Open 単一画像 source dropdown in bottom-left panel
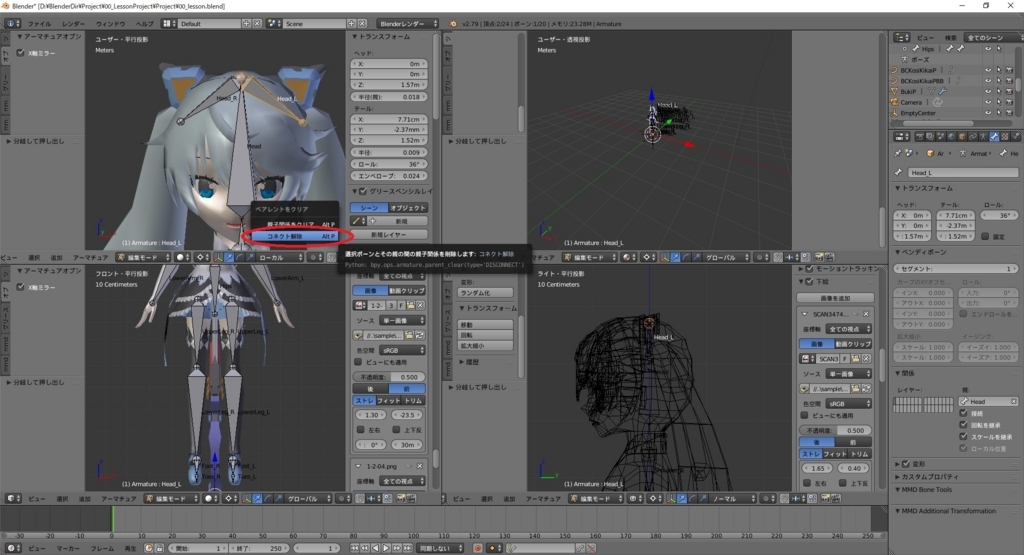This screenshot has height=555, width=1024. click(402, 320)
